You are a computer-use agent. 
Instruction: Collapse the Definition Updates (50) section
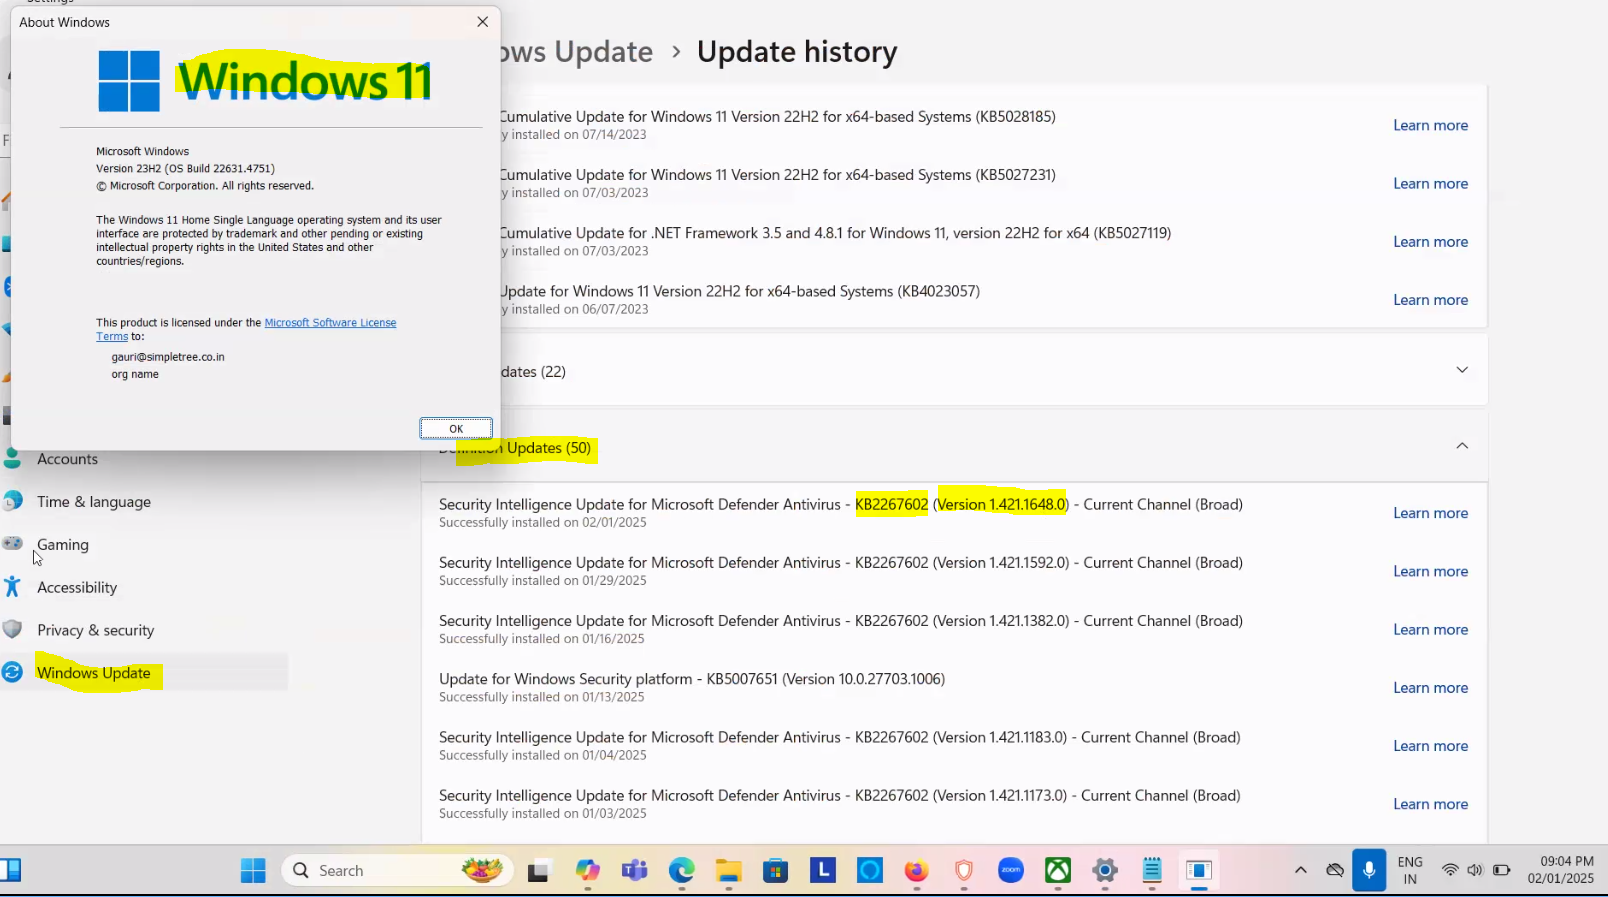[x=1462, y=446]
